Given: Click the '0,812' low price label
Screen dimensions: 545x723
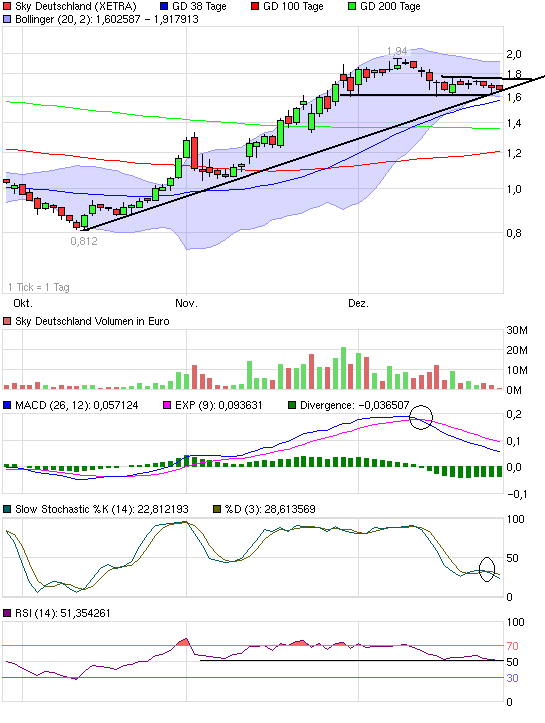Looking at the screenshot, I should (84, 241).
